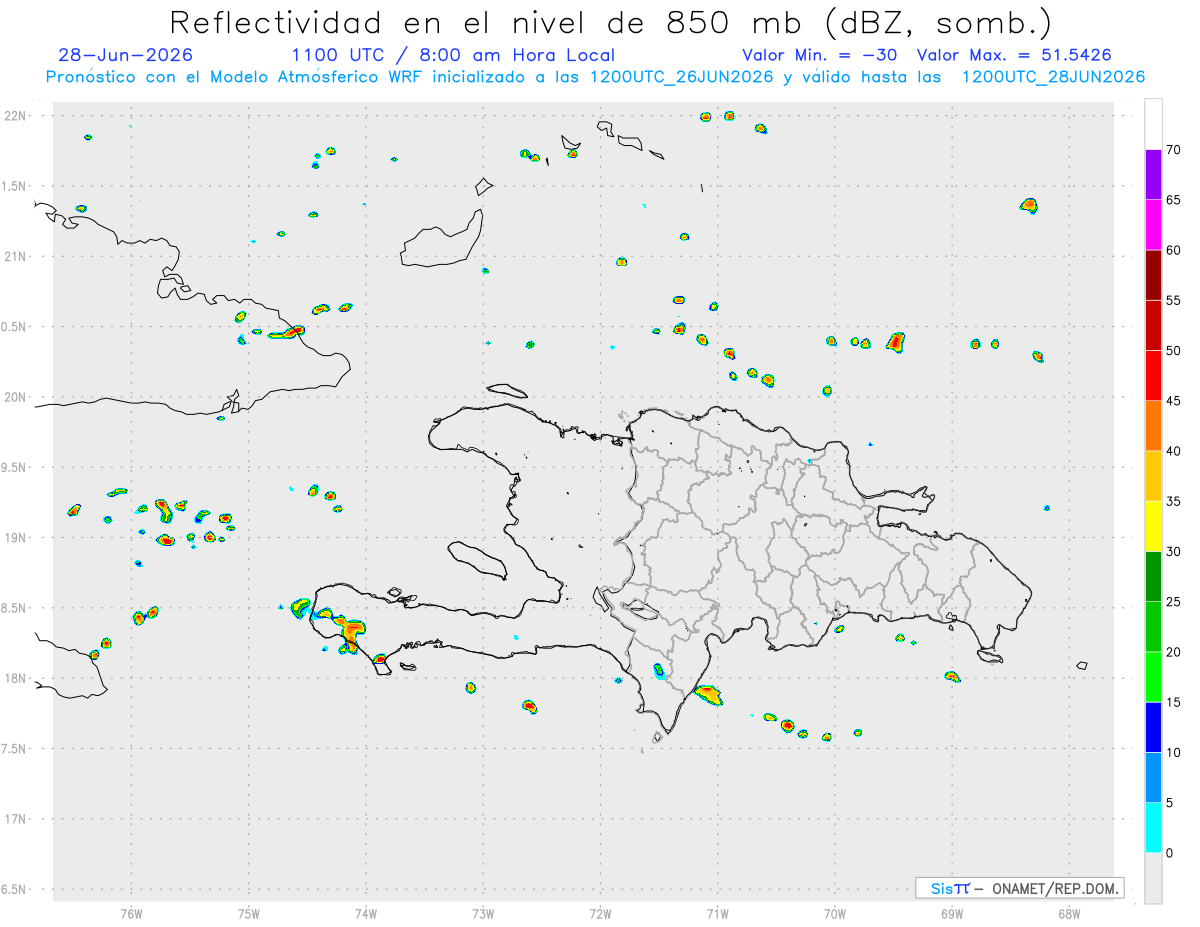Click the colorbar label "25"
Image resolution: width=1200 pixels, height=927 pixels.
(1173, 602)
